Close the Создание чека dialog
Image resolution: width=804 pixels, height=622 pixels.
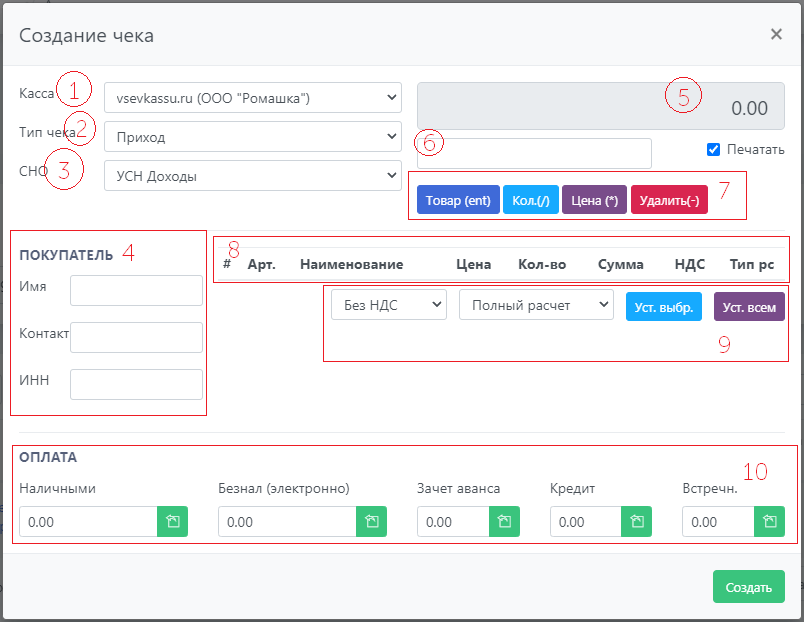(x=776, y=34)
